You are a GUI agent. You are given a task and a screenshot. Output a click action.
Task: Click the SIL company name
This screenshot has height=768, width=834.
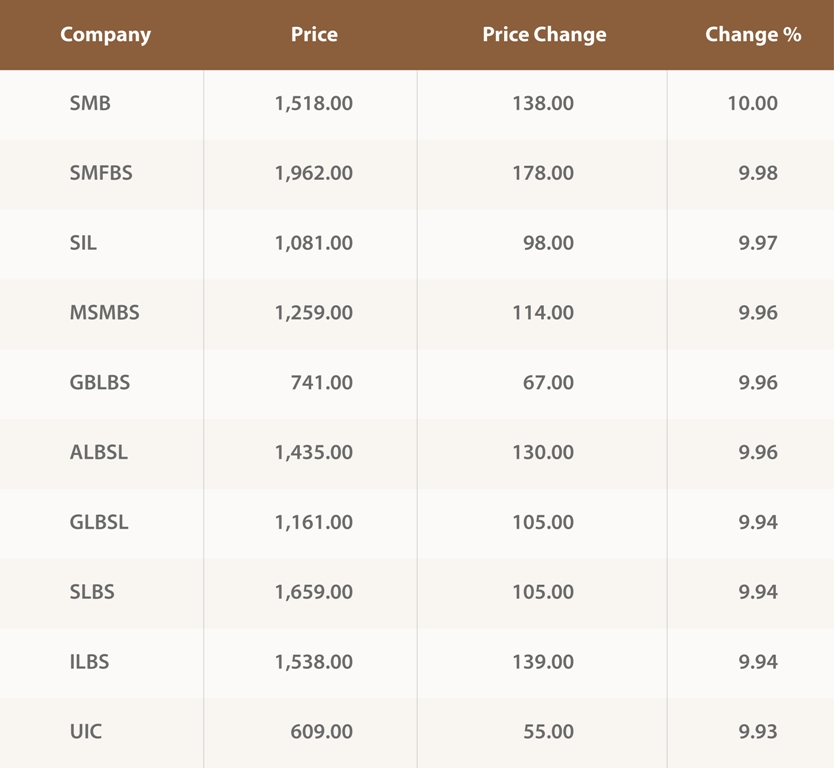84,243
